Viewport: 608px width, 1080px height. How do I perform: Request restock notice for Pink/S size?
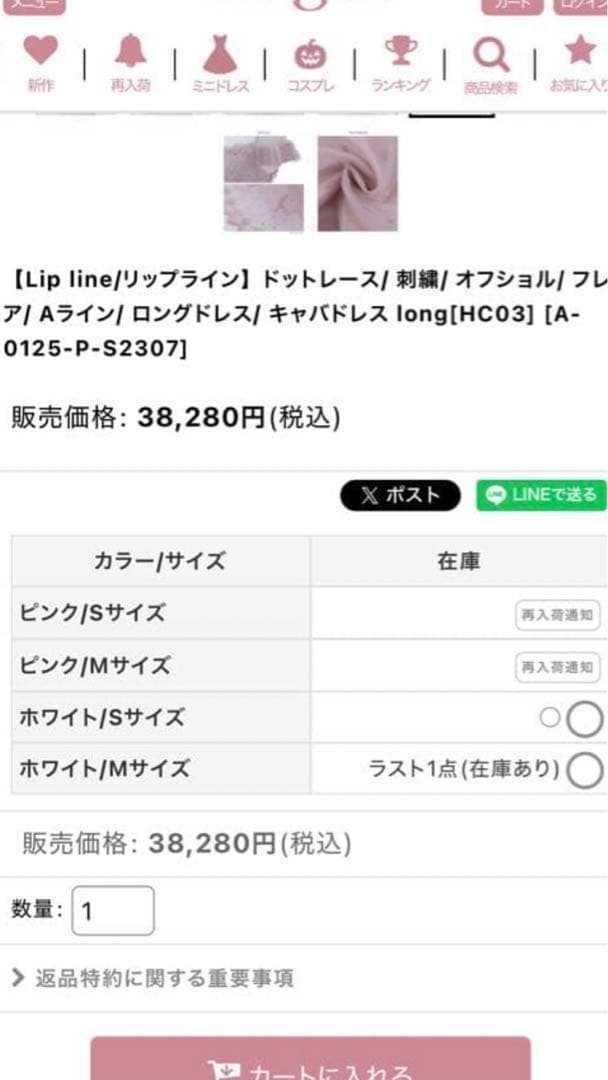click(x=558, y=614)
